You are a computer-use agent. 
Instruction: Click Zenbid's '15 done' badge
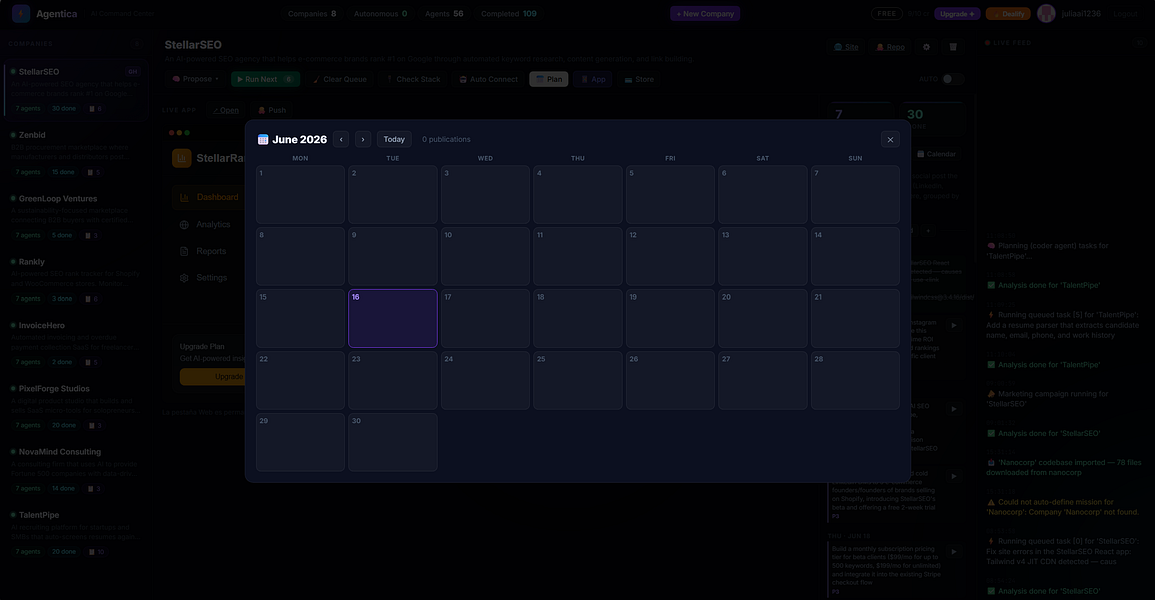tap(63, 172)
